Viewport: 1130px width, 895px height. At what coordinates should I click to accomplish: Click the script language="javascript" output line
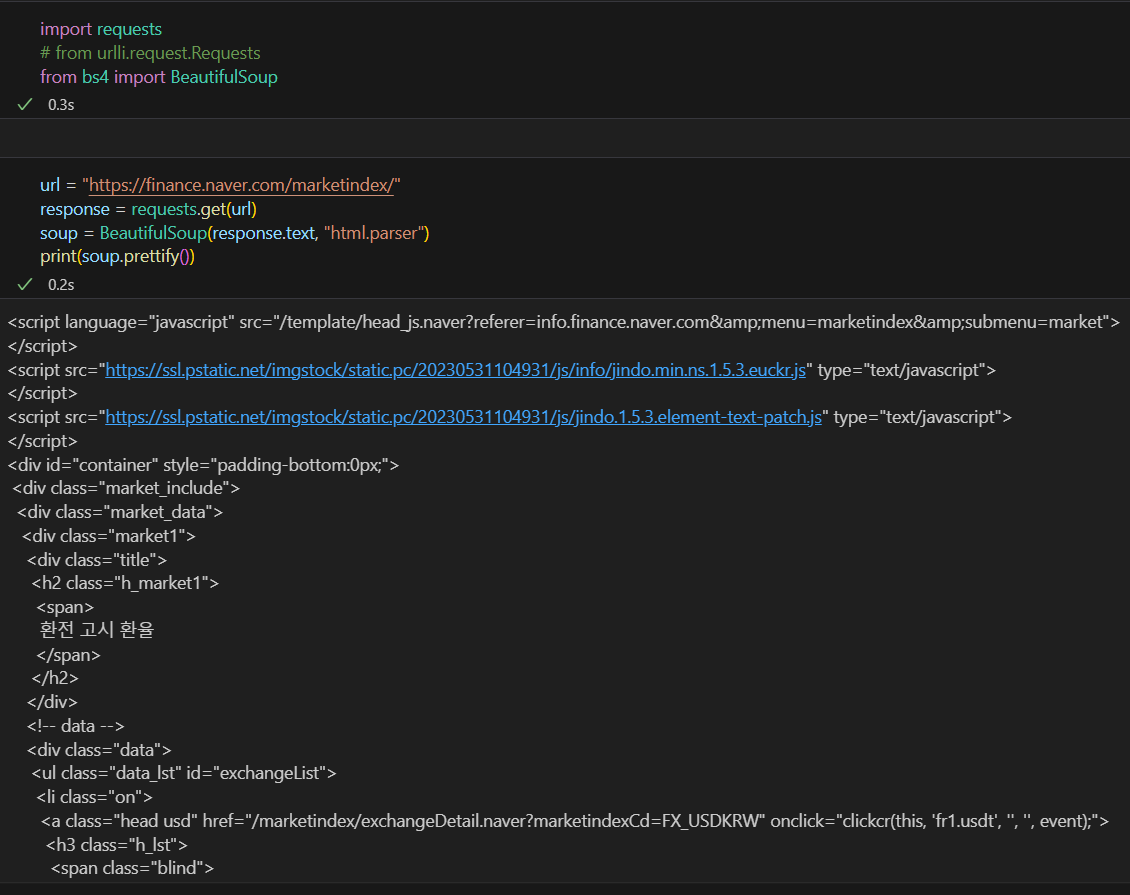tap(564, 322)
